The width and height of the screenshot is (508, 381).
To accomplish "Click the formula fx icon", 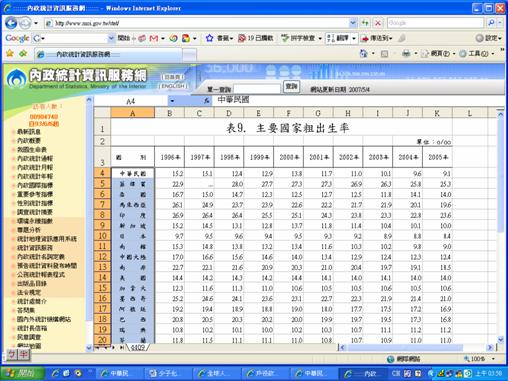I will click(207, 100).
